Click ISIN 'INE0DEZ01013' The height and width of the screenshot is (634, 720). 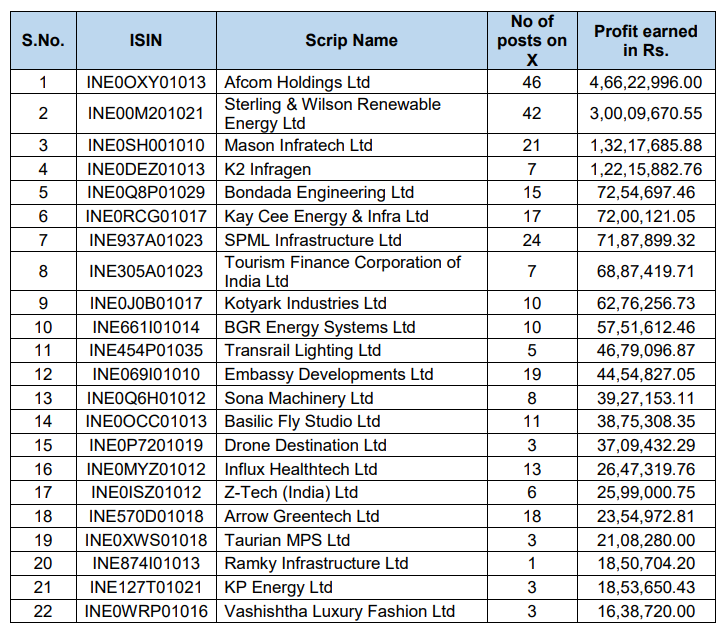click(x=146, y=169)
